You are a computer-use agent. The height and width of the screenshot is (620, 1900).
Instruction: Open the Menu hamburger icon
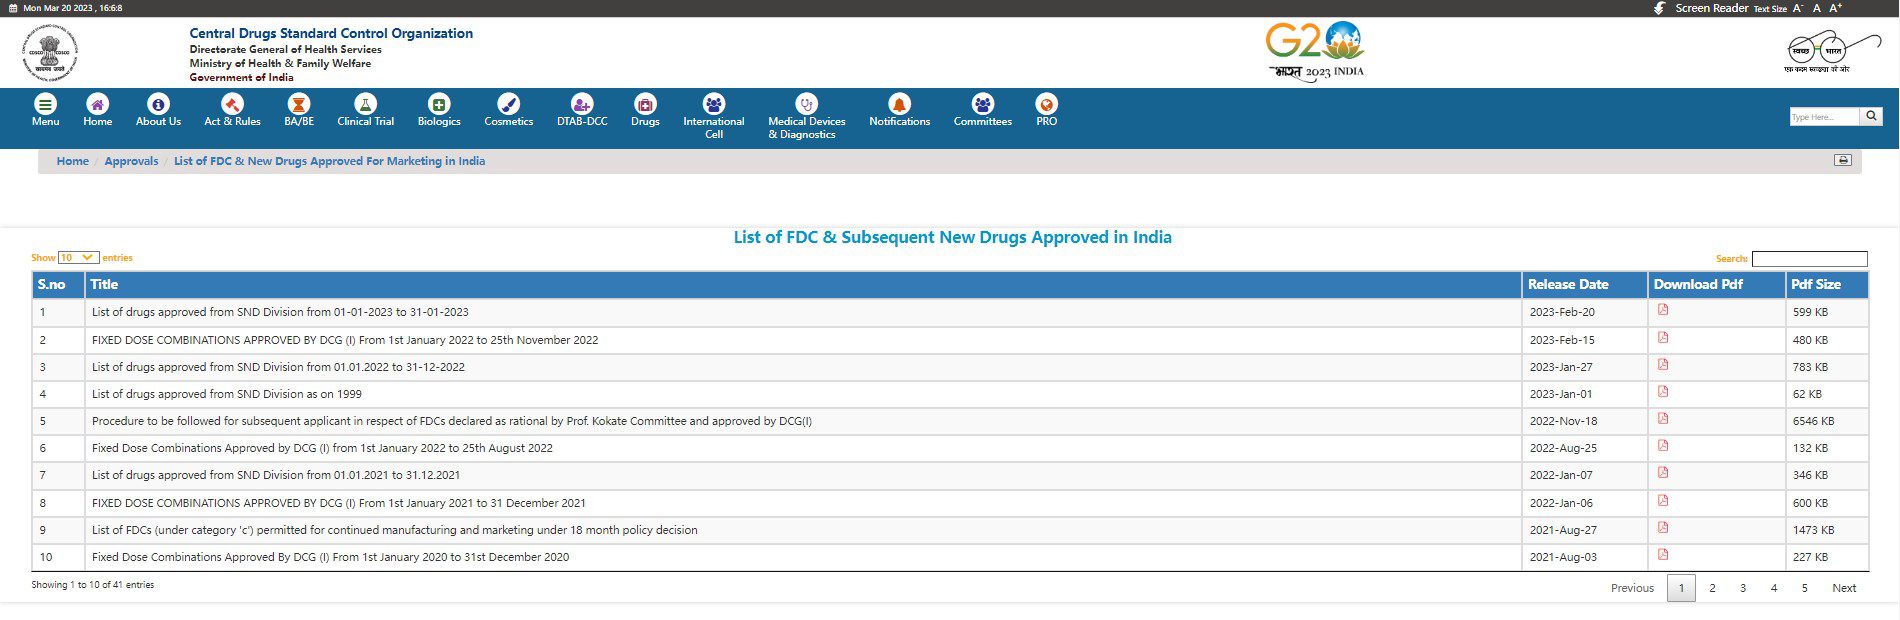point(45,104)
